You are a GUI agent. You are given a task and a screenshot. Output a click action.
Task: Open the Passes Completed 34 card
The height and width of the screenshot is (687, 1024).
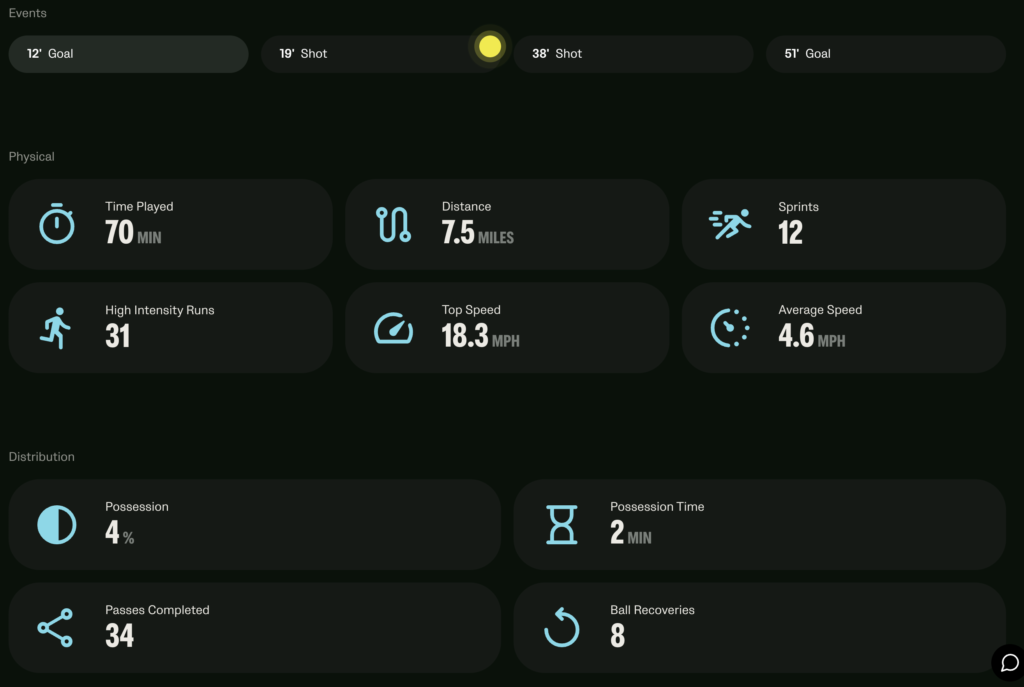[x=255, y=628]
